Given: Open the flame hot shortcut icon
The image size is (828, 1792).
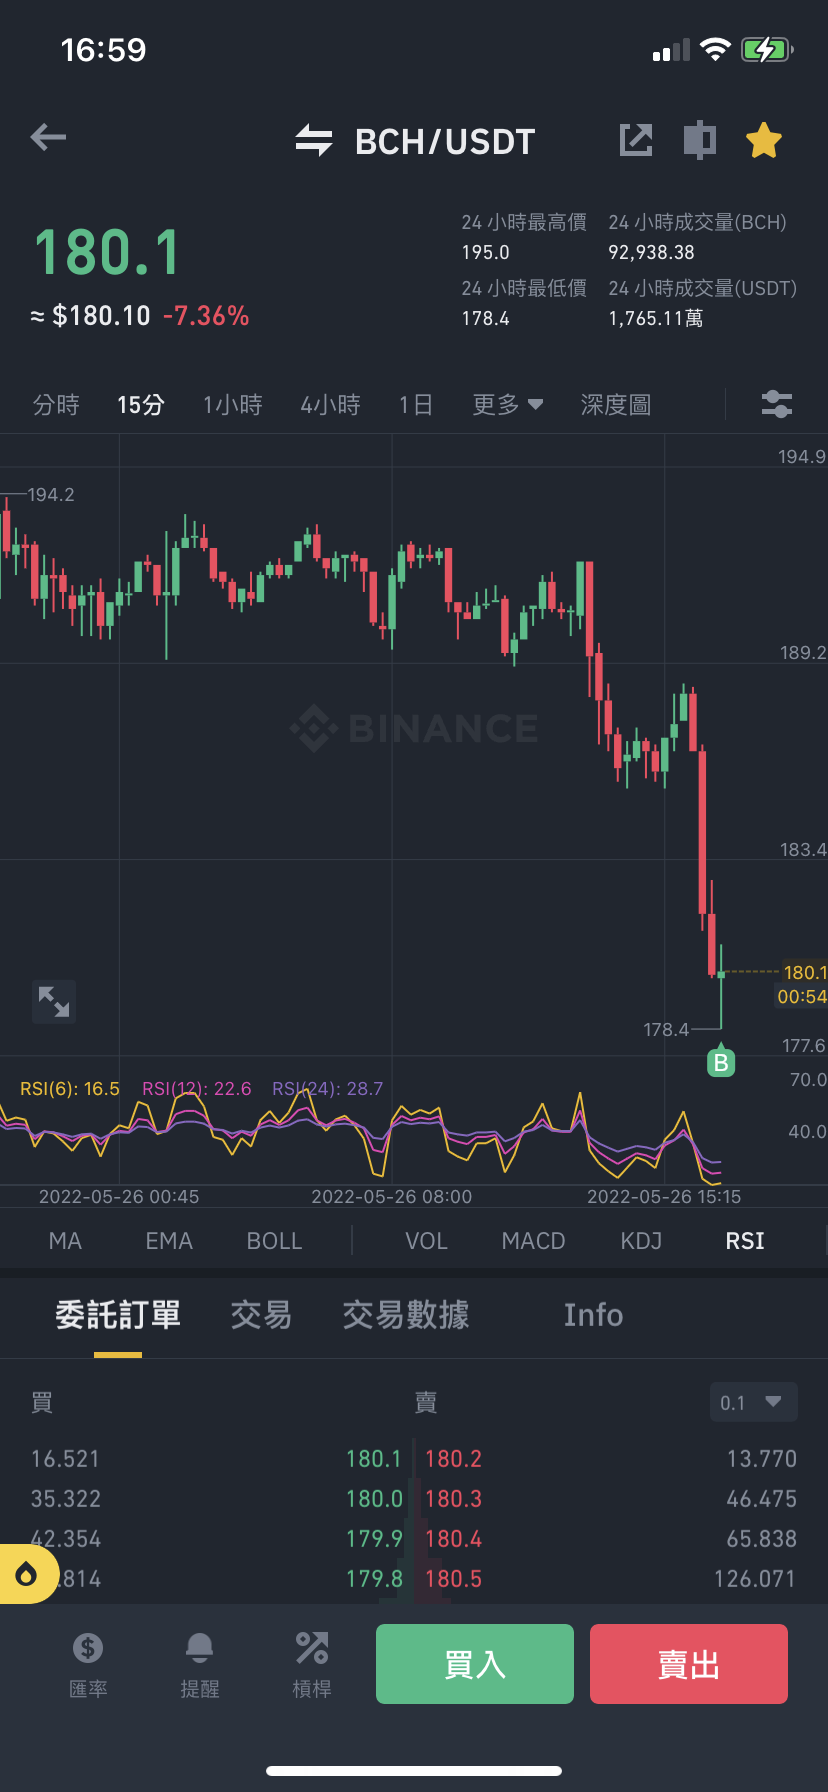Looking at the screenshot, I should pyautogui.click(x=27, y=1574).
